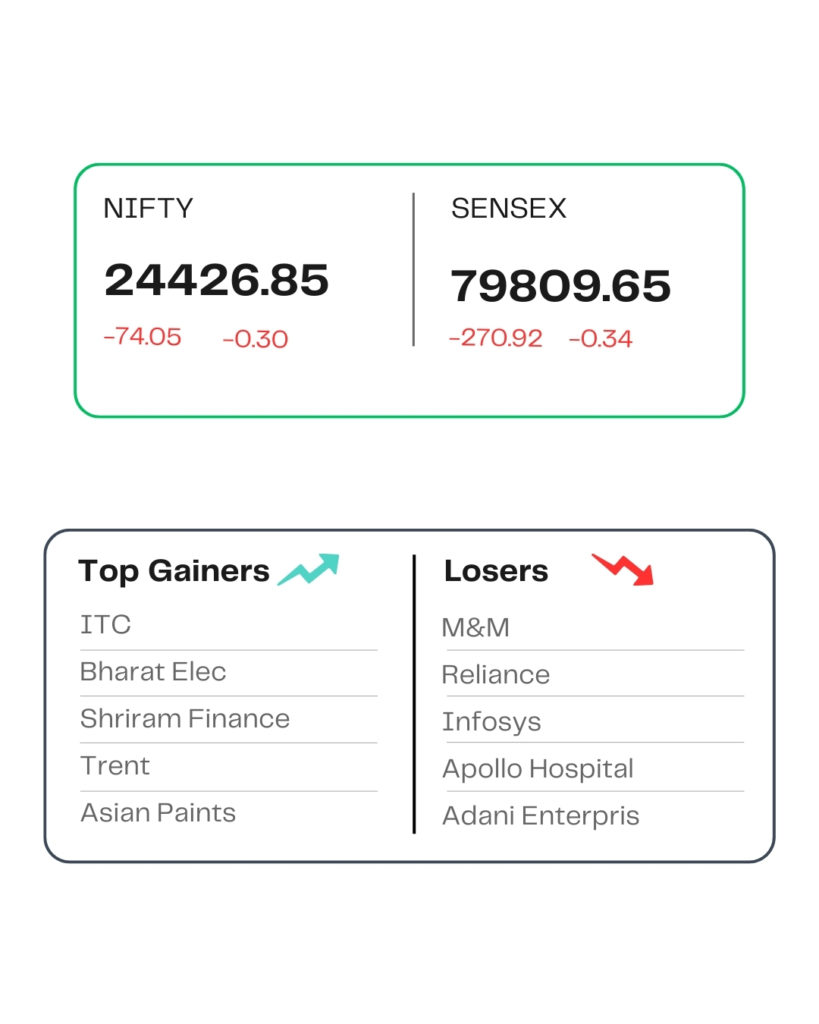819x1024 pixels.
Task: Click the Losers heading
Action: tap(496, 571)
